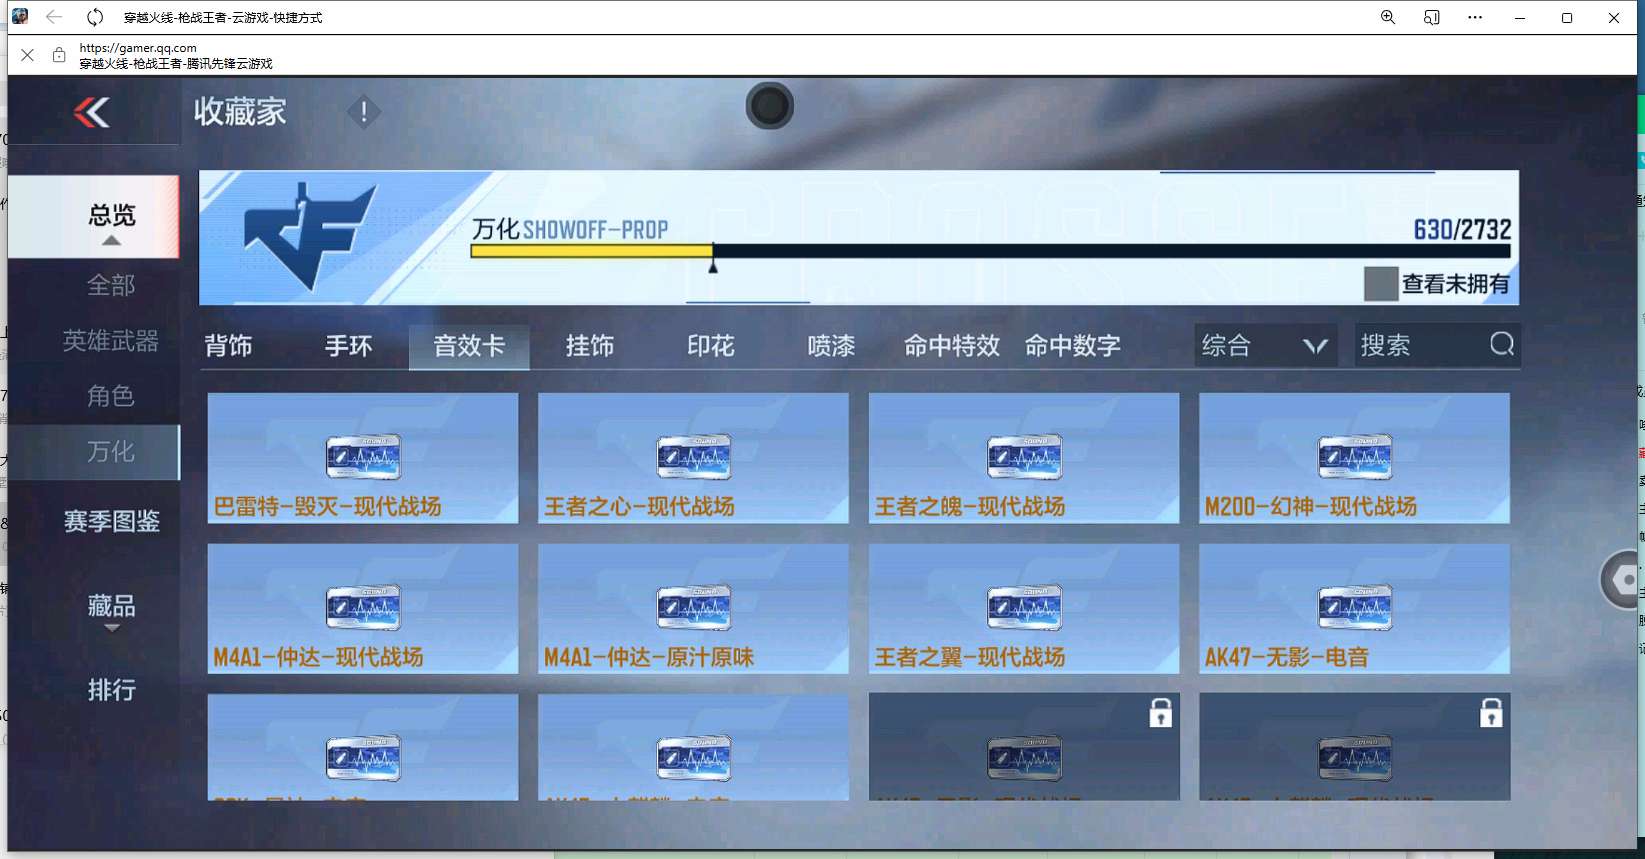1645x859 pixels.
Task: Click the https://gamer.qq.com address text
Action: (138, 47)
